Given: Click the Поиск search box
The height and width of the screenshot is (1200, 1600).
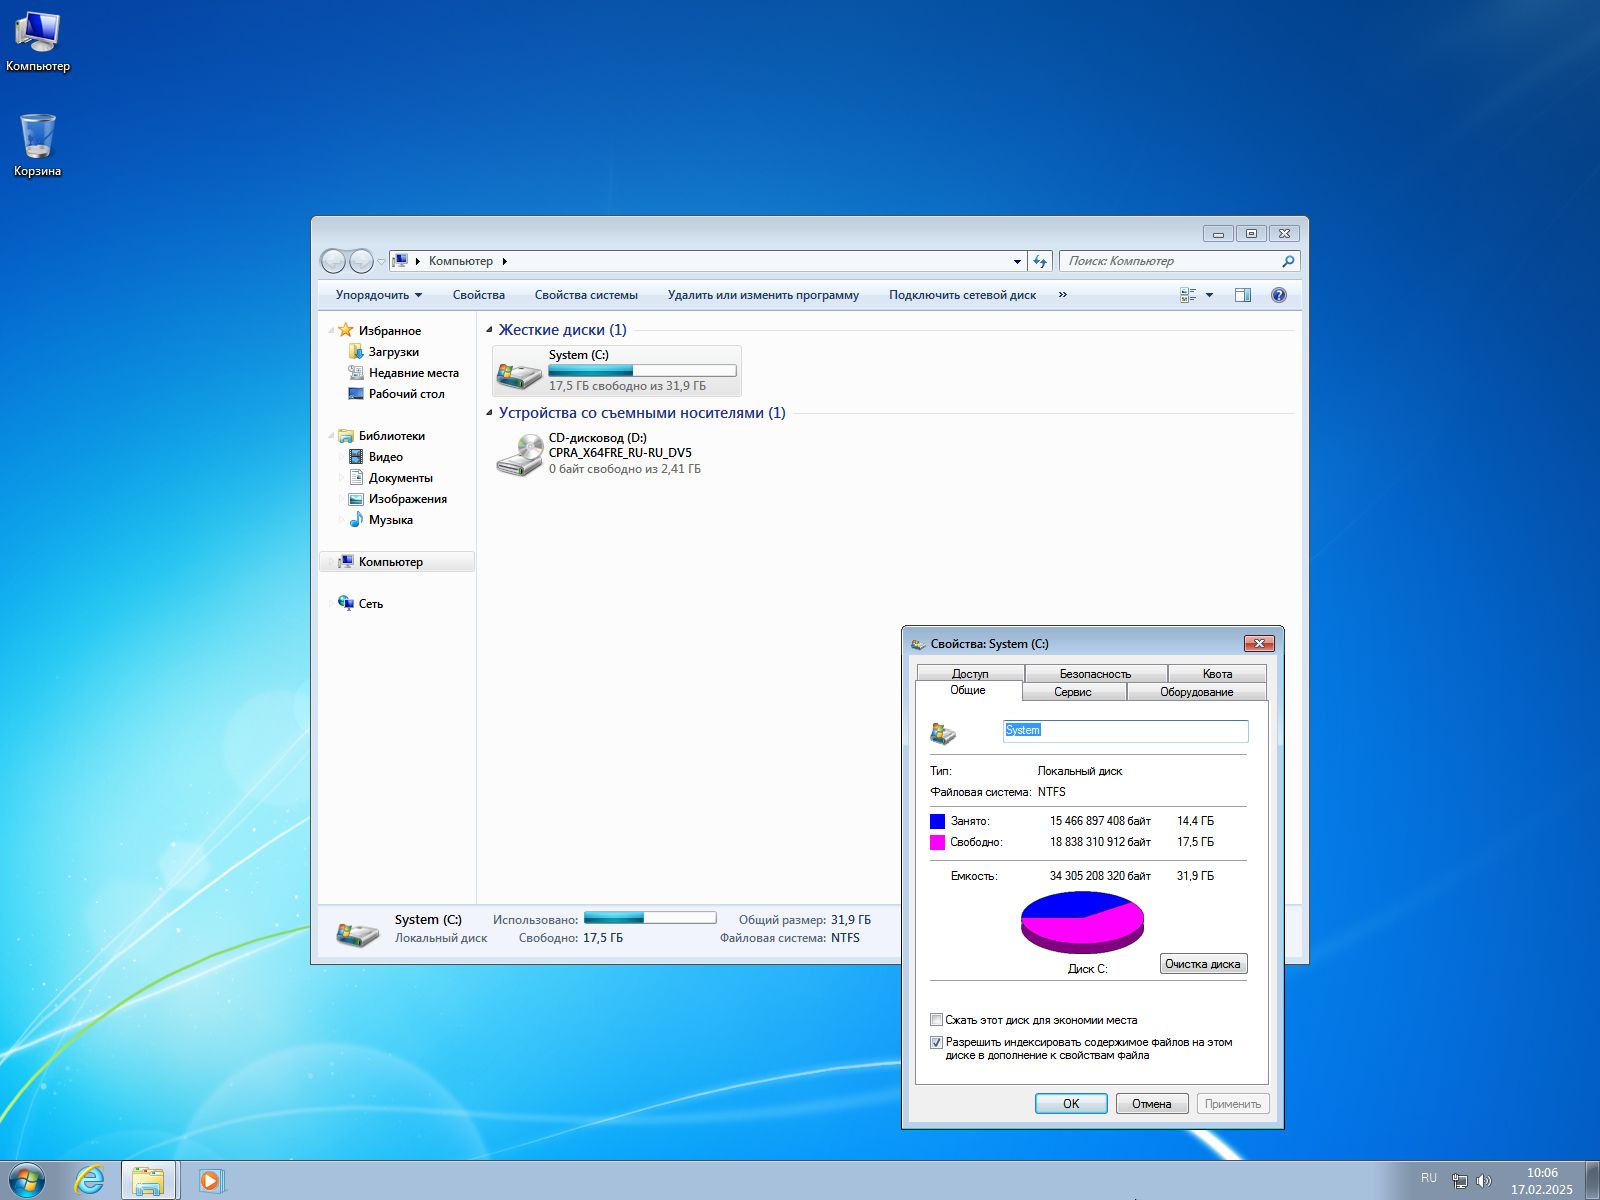Looking at the screenshot, I should 1170,260.
